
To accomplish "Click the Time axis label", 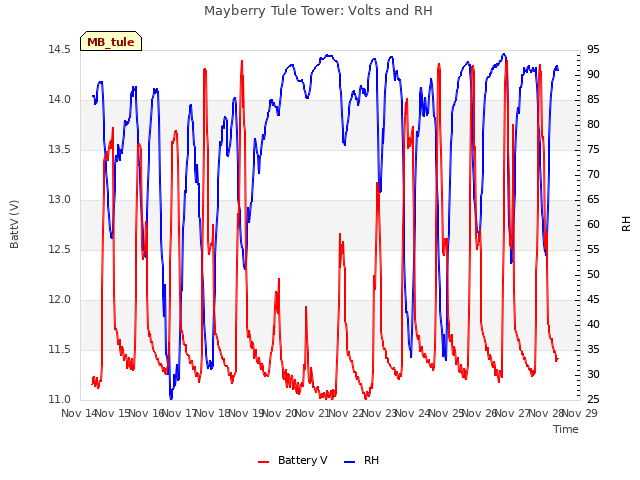I will point(566,429).
